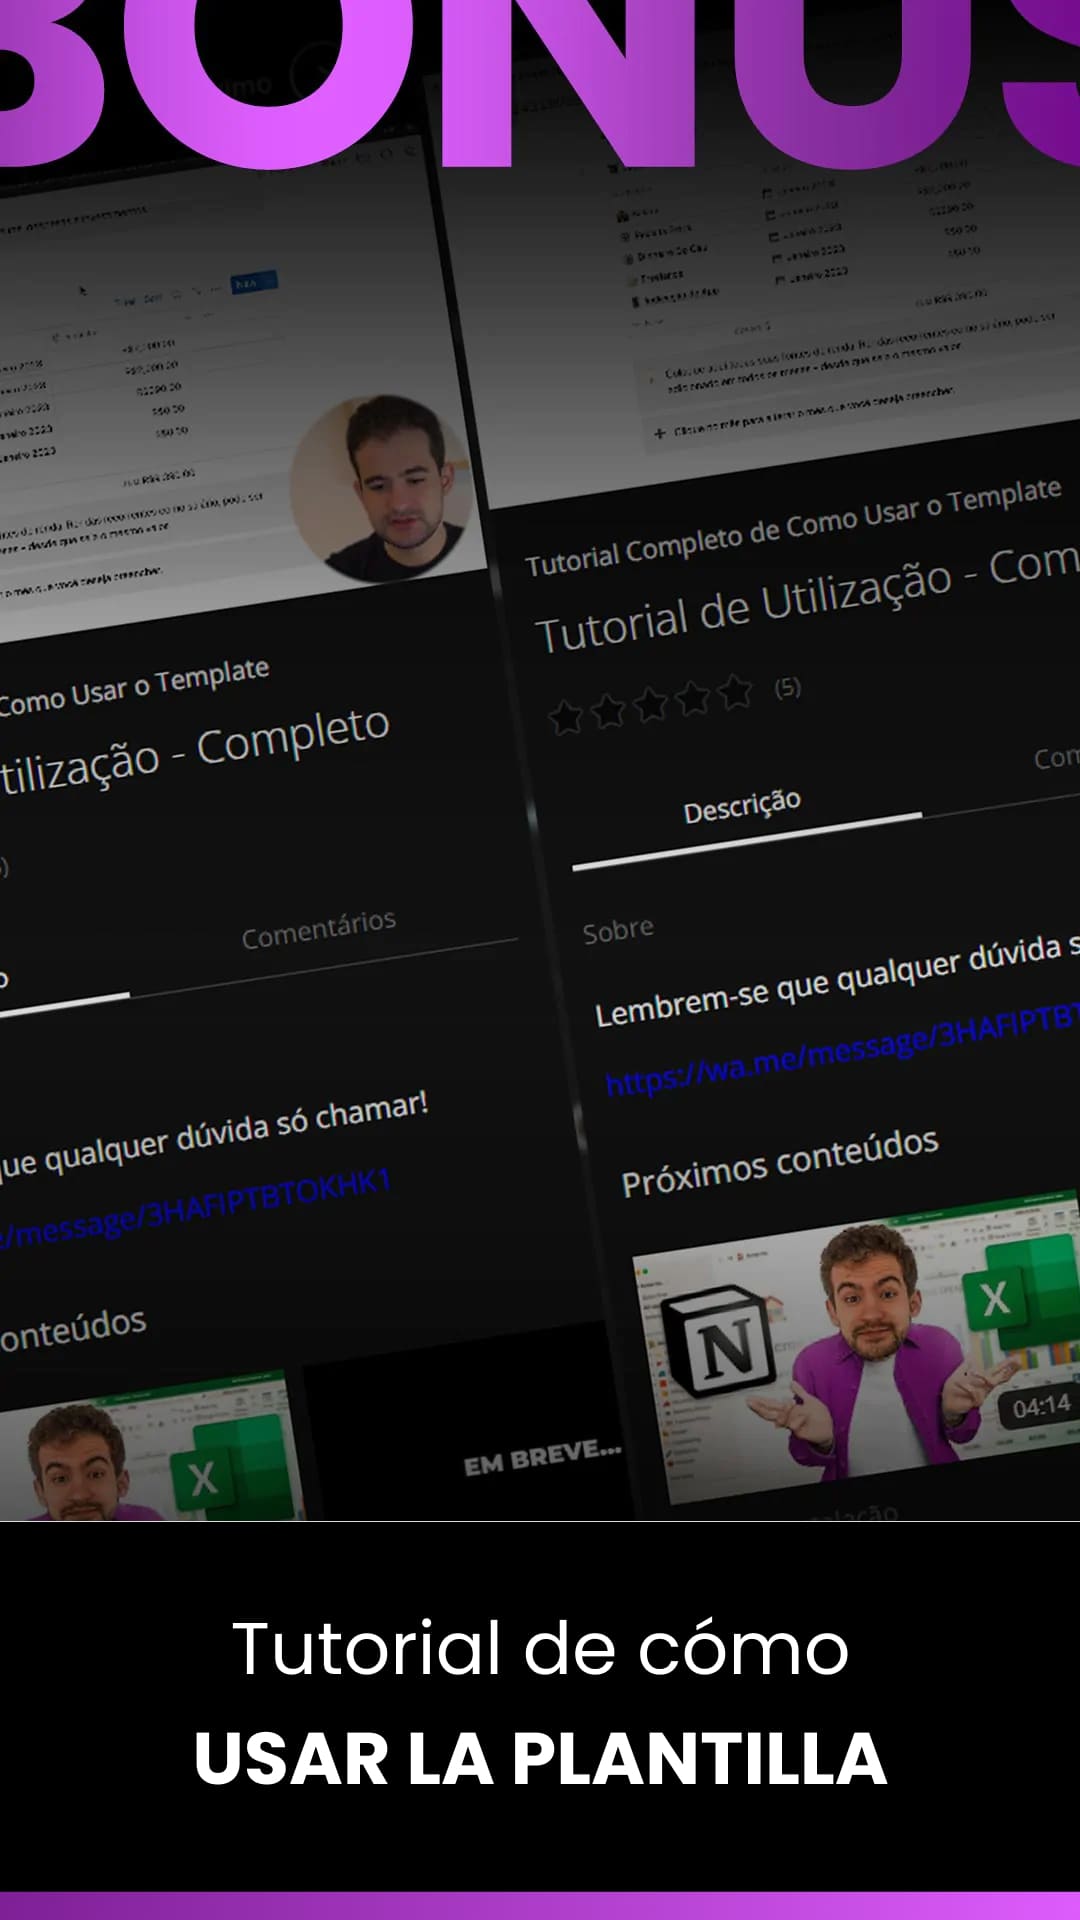
Task: Click the "USAR LA PLANTILLA" caption text
Action: (x=540, y=1759)
